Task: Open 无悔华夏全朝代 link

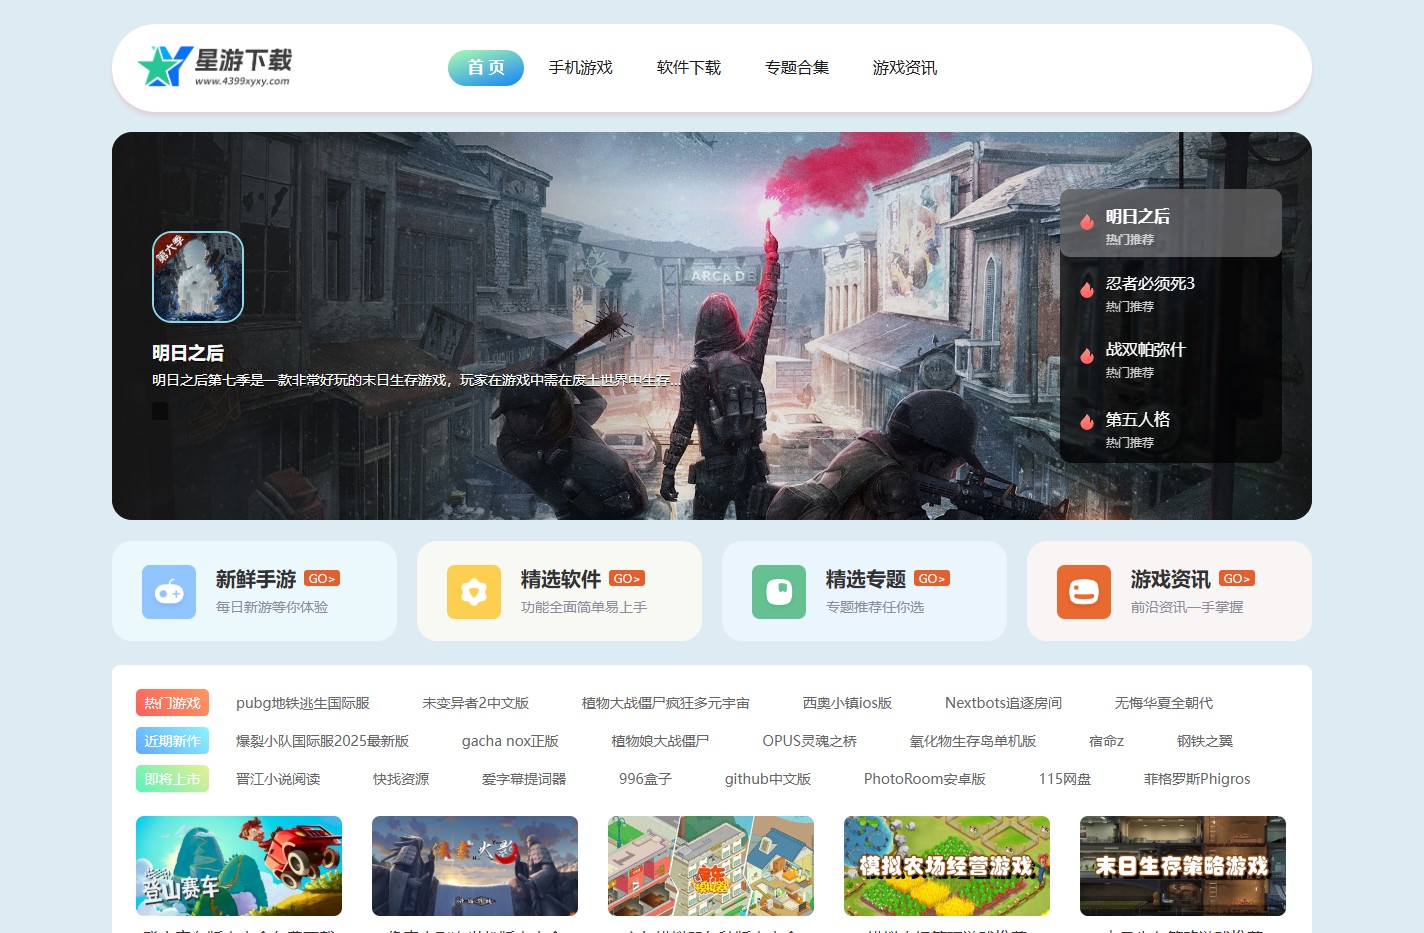Action: (x=1164, y=703)
